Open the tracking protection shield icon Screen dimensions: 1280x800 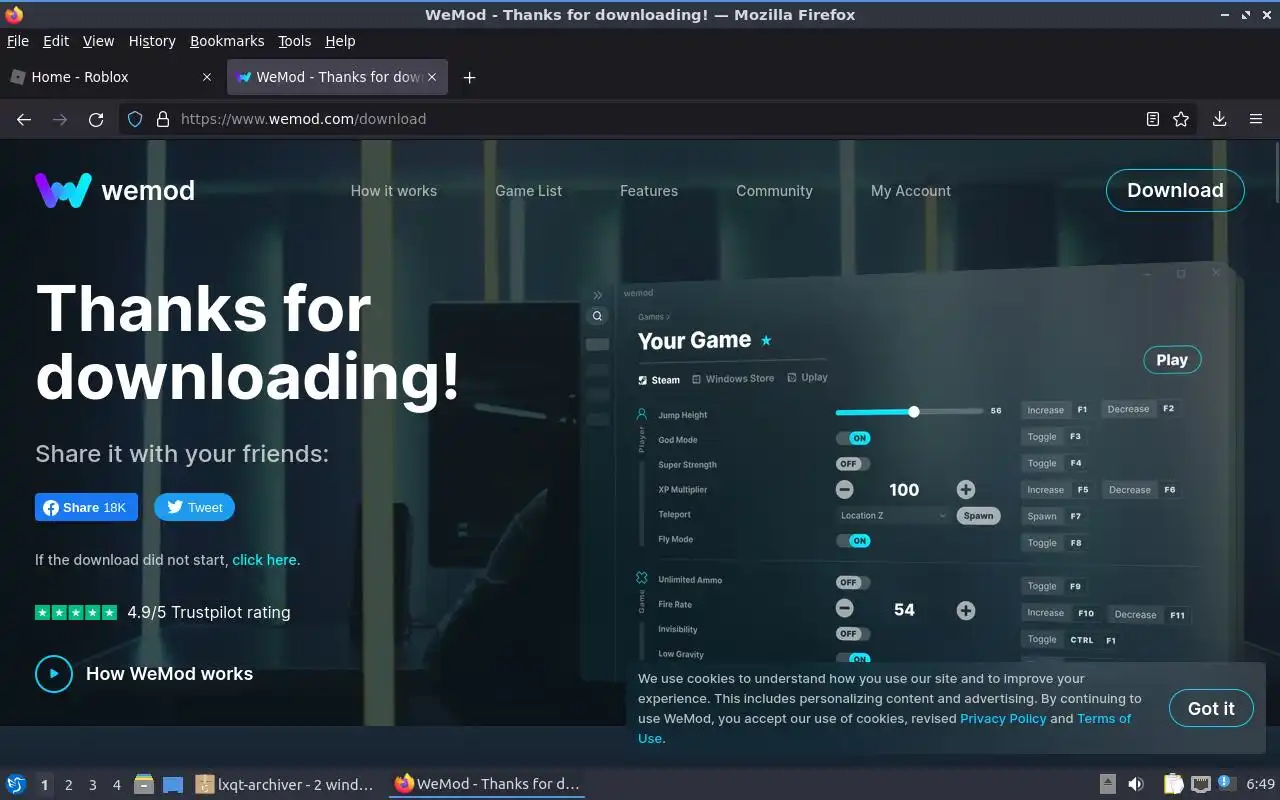coord(135,119)
